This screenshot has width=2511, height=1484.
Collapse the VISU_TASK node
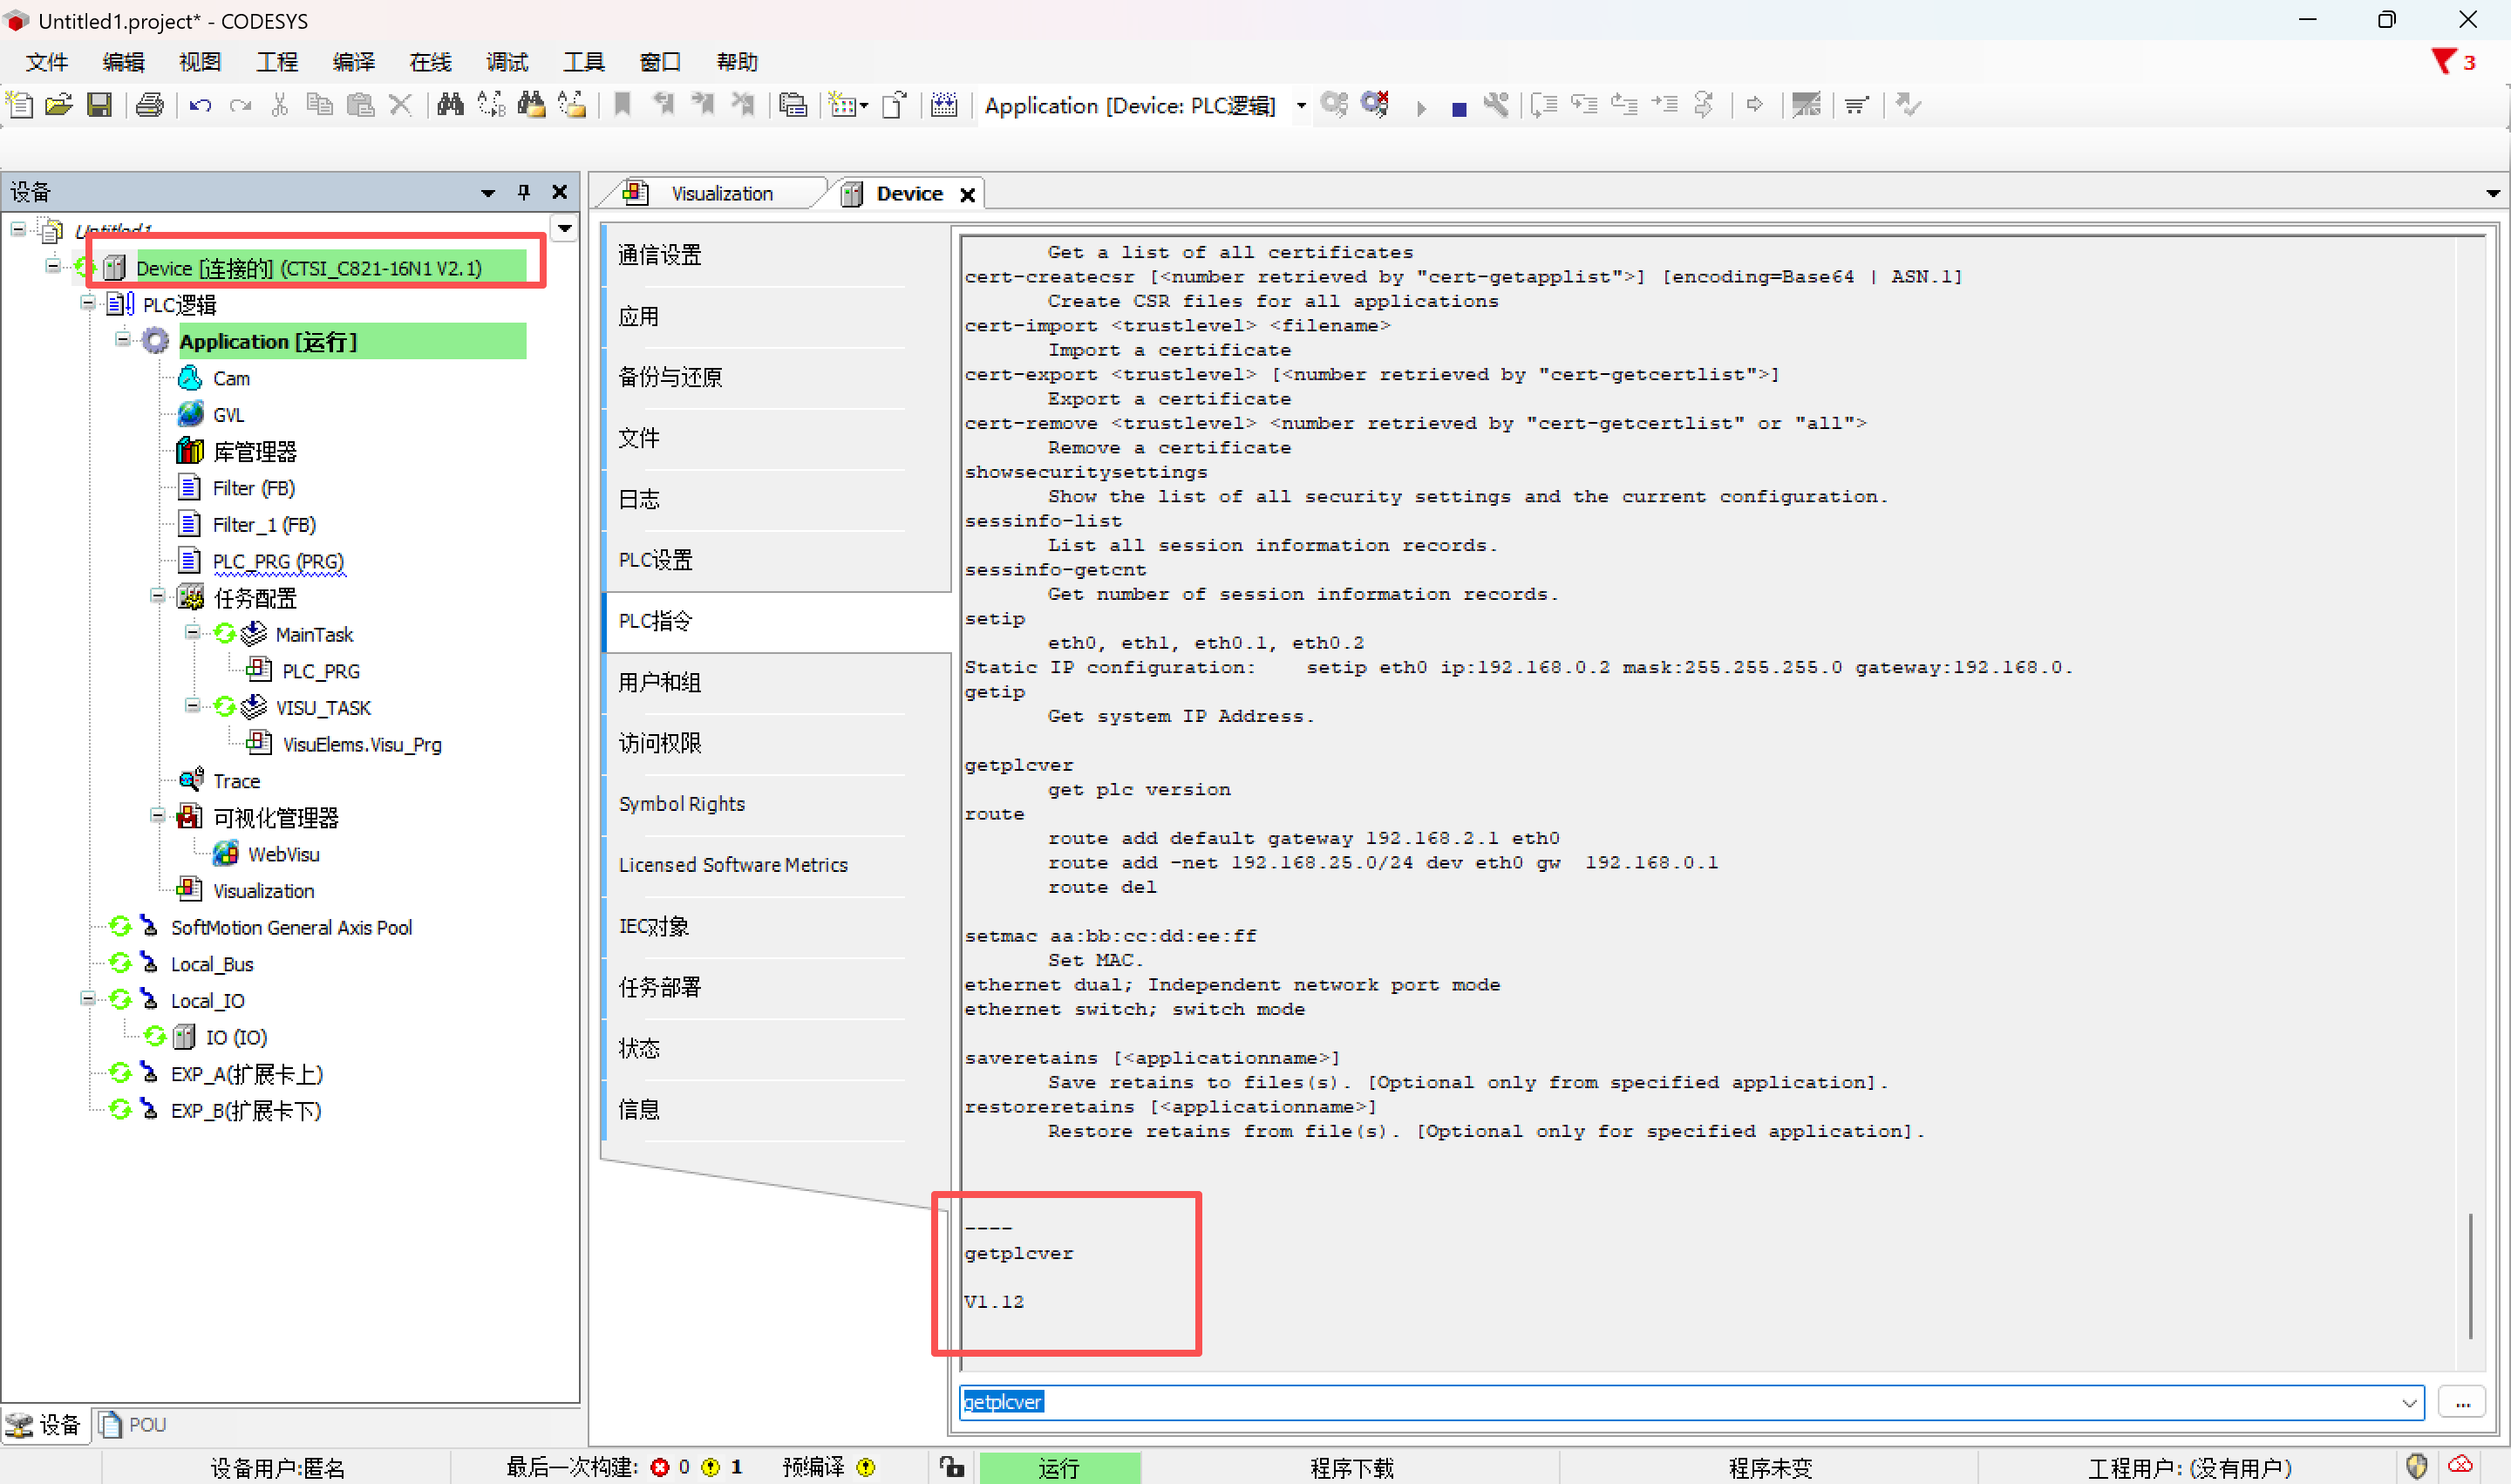click(x=192, y=706)
